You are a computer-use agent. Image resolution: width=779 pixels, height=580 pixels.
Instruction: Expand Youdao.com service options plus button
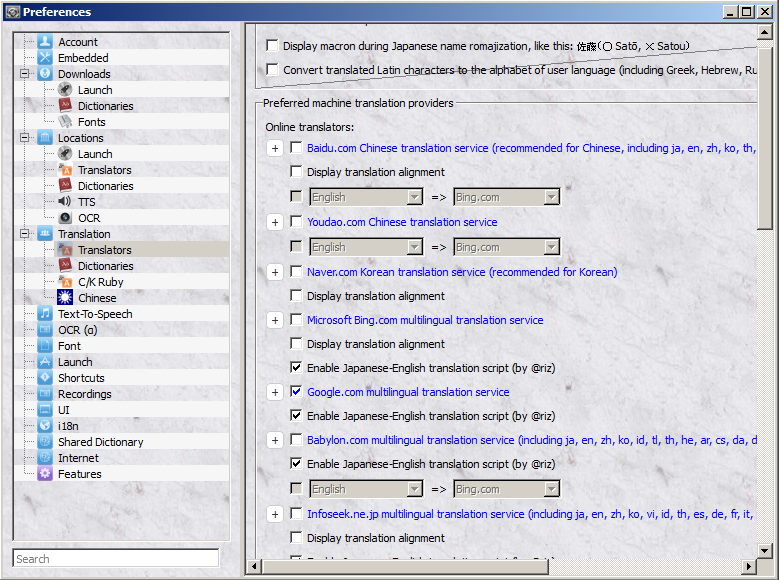[275, 222]
